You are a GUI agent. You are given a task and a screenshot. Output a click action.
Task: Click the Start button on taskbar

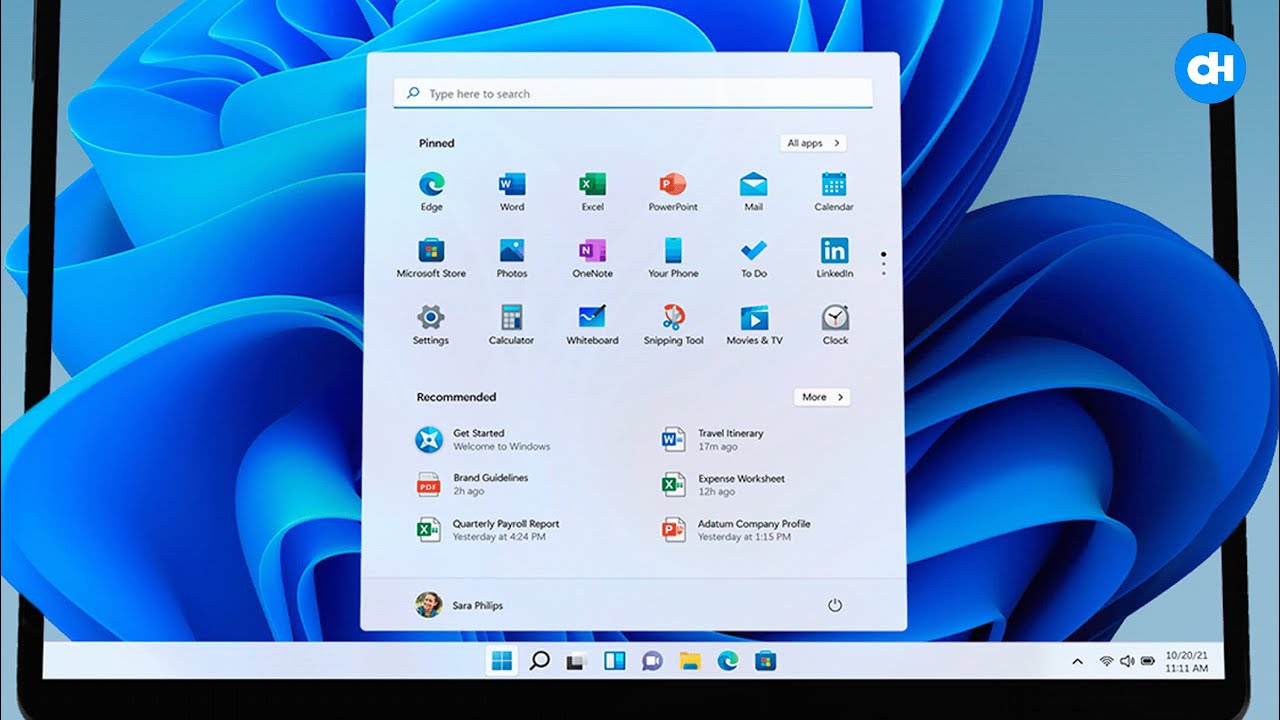tap(501, 660)
